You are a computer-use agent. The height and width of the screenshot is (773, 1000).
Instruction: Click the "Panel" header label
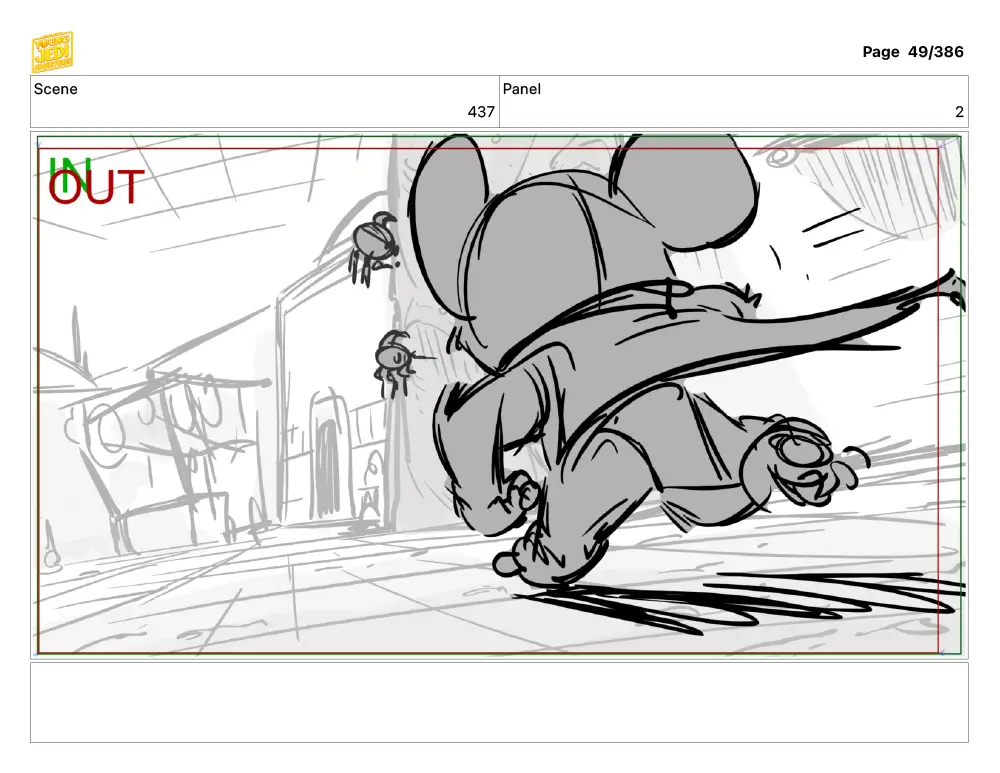[x=522, y=89]
